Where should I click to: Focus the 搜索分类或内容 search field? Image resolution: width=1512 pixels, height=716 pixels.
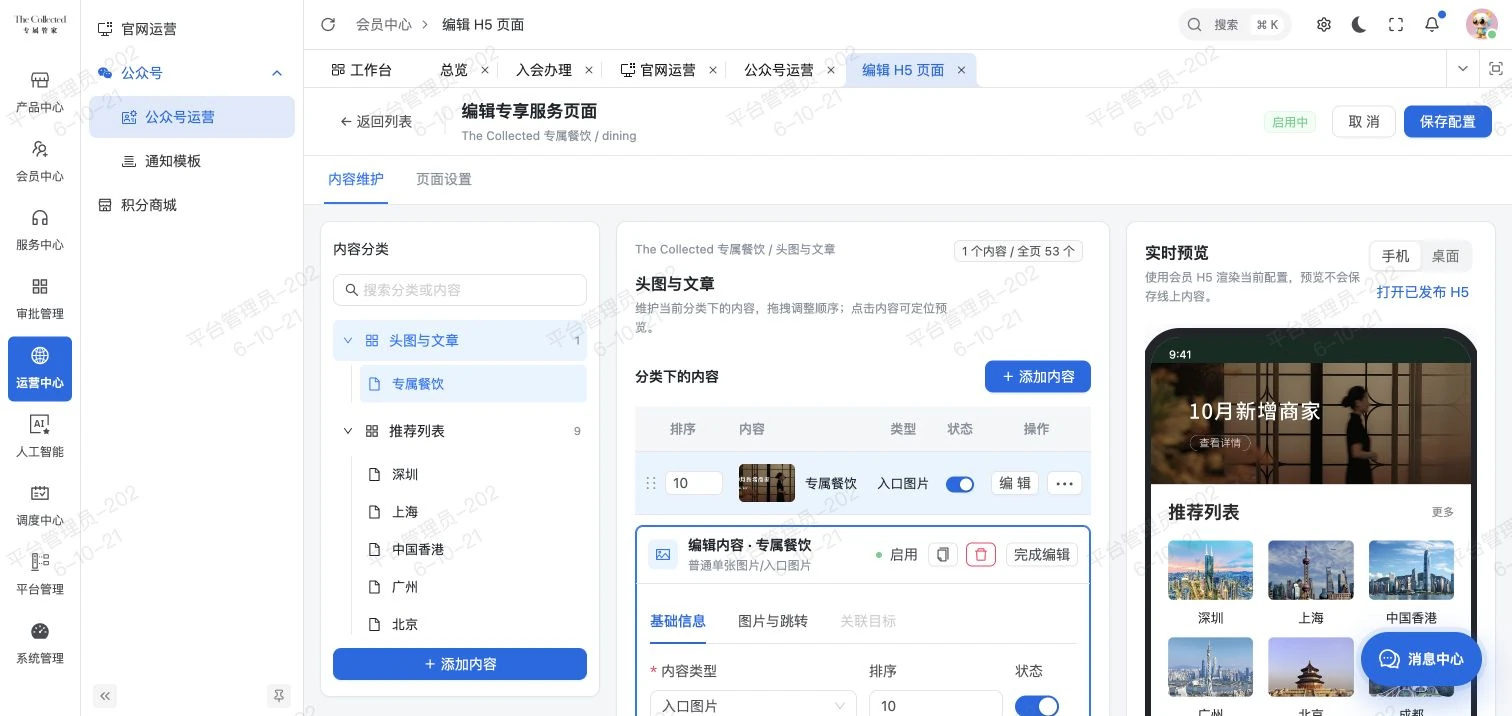click(460, 290)
